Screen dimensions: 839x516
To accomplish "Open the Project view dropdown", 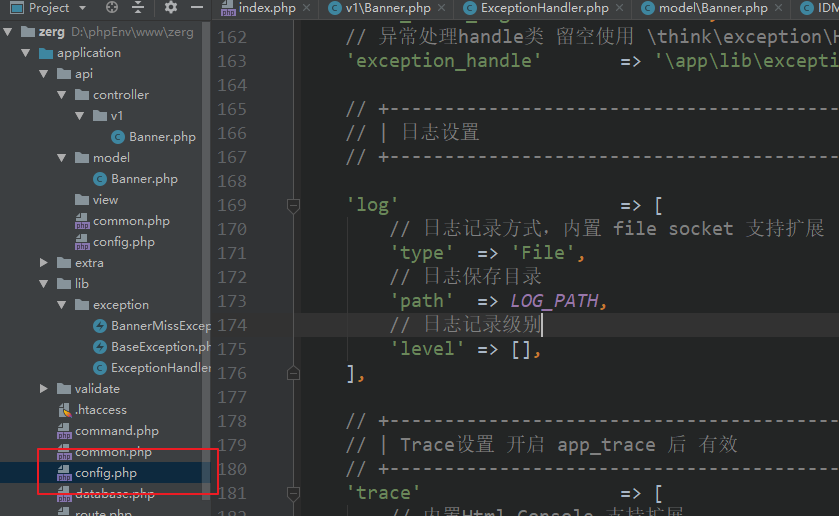I will [82, 8].
